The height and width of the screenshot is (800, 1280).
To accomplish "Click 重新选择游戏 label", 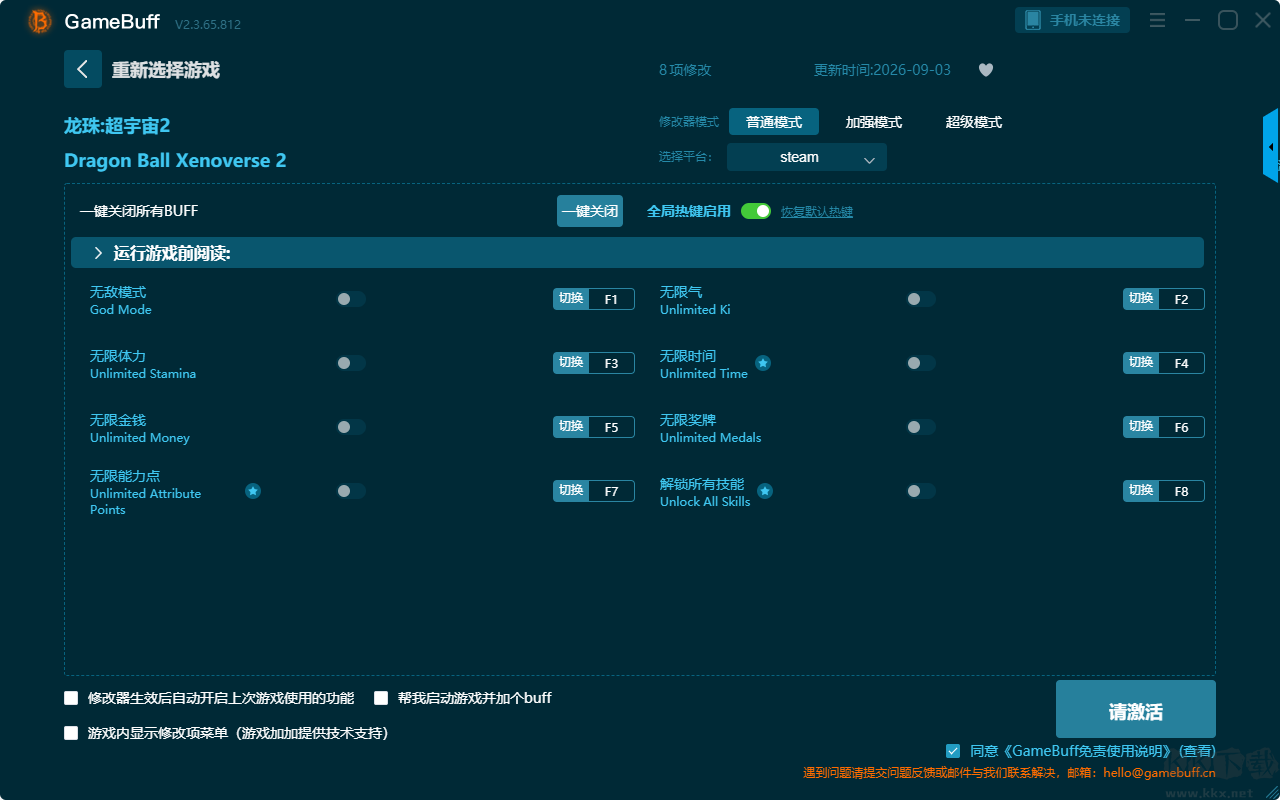I will (166, 70).
